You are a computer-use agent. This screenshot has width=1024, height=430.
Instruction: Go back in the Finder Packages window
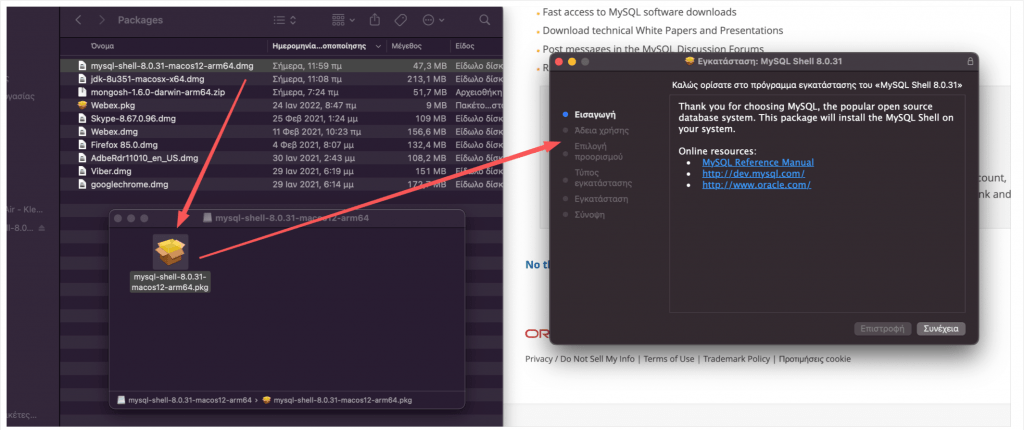tap(78, 20)
